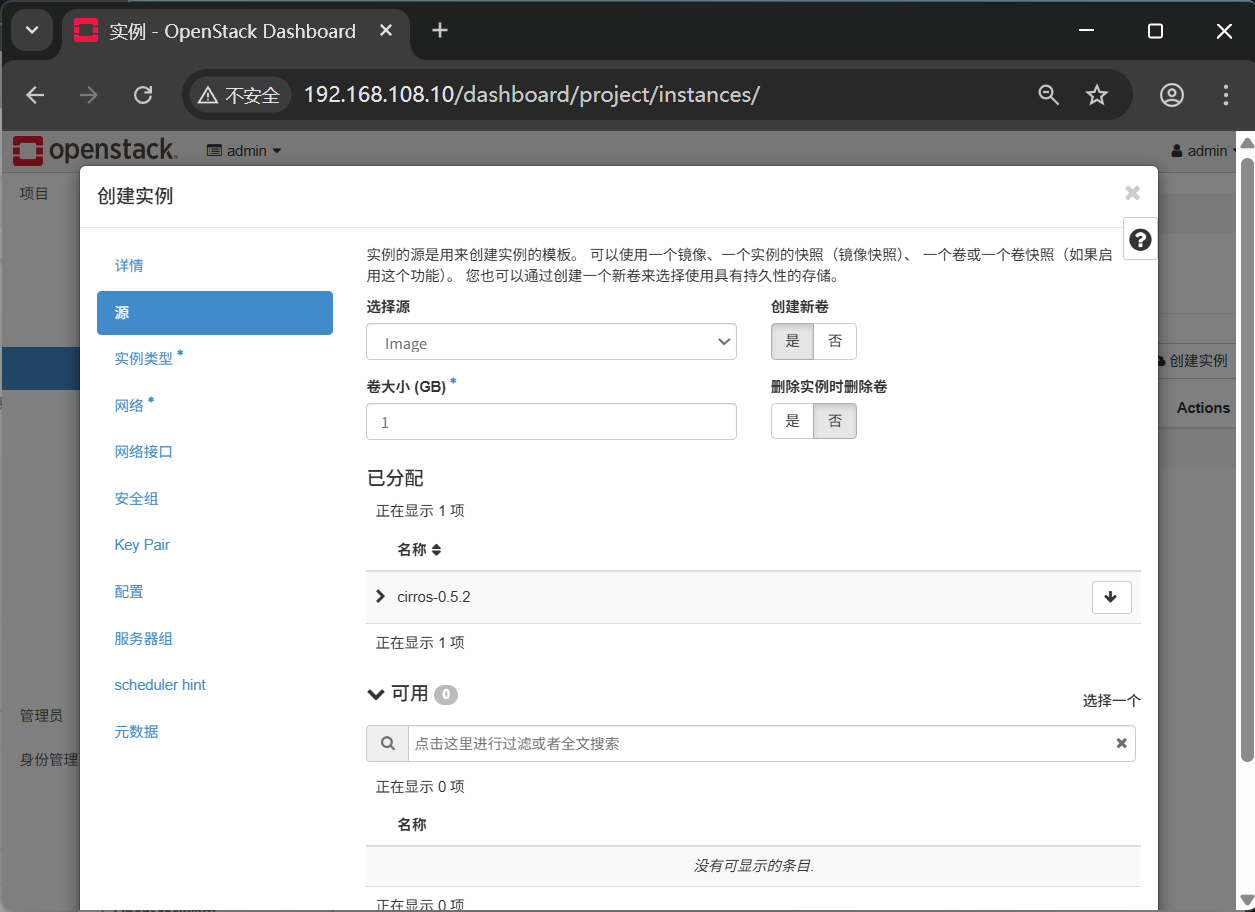Expand the 身份管理 sidebar menu
Screen dimensions: 1255x912
coord(48,760)
